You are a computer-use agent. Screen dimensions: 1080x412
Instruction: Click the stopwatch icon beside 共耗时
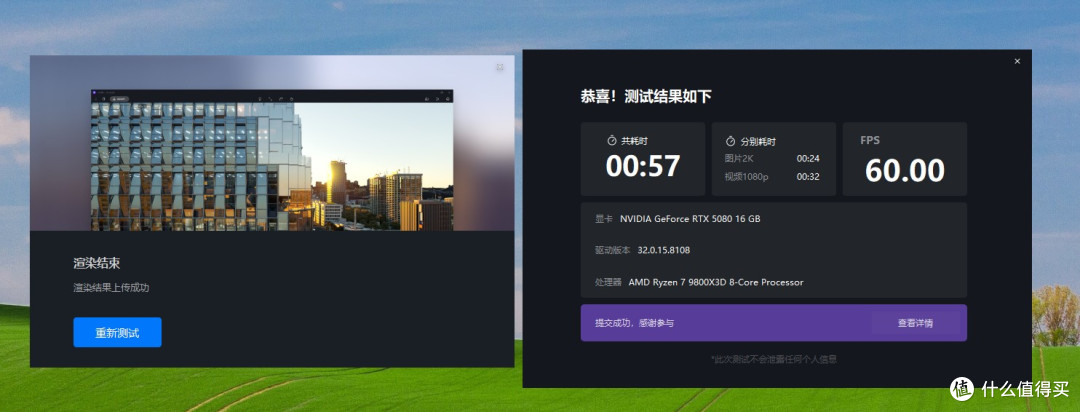click(612, 141)
